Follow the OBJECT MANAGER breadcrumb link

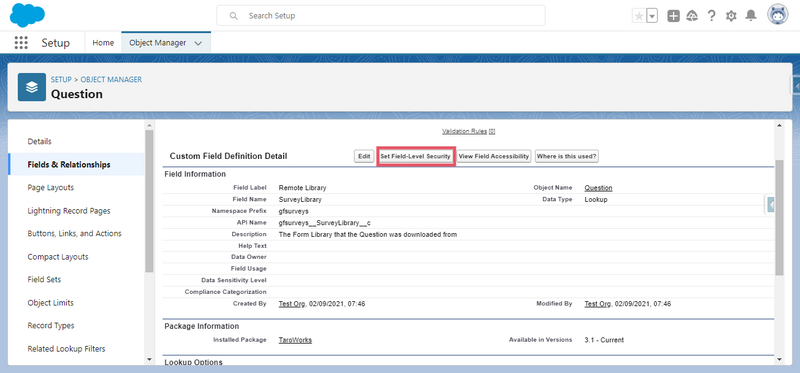point(111,80)
